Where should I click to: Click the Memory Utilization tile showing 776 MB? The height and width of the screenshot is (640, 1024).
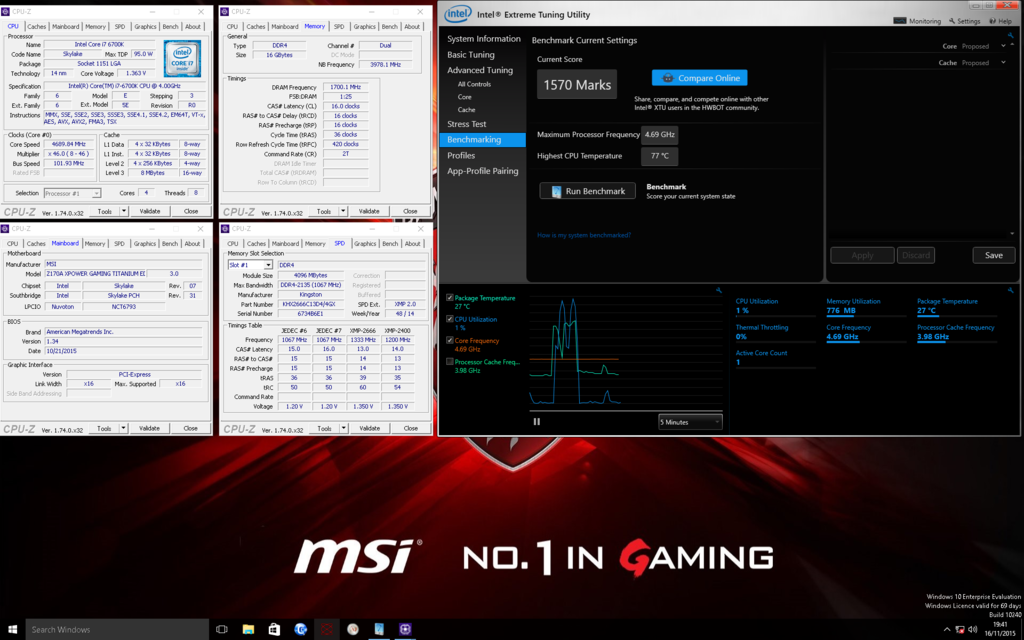[866, 306]
